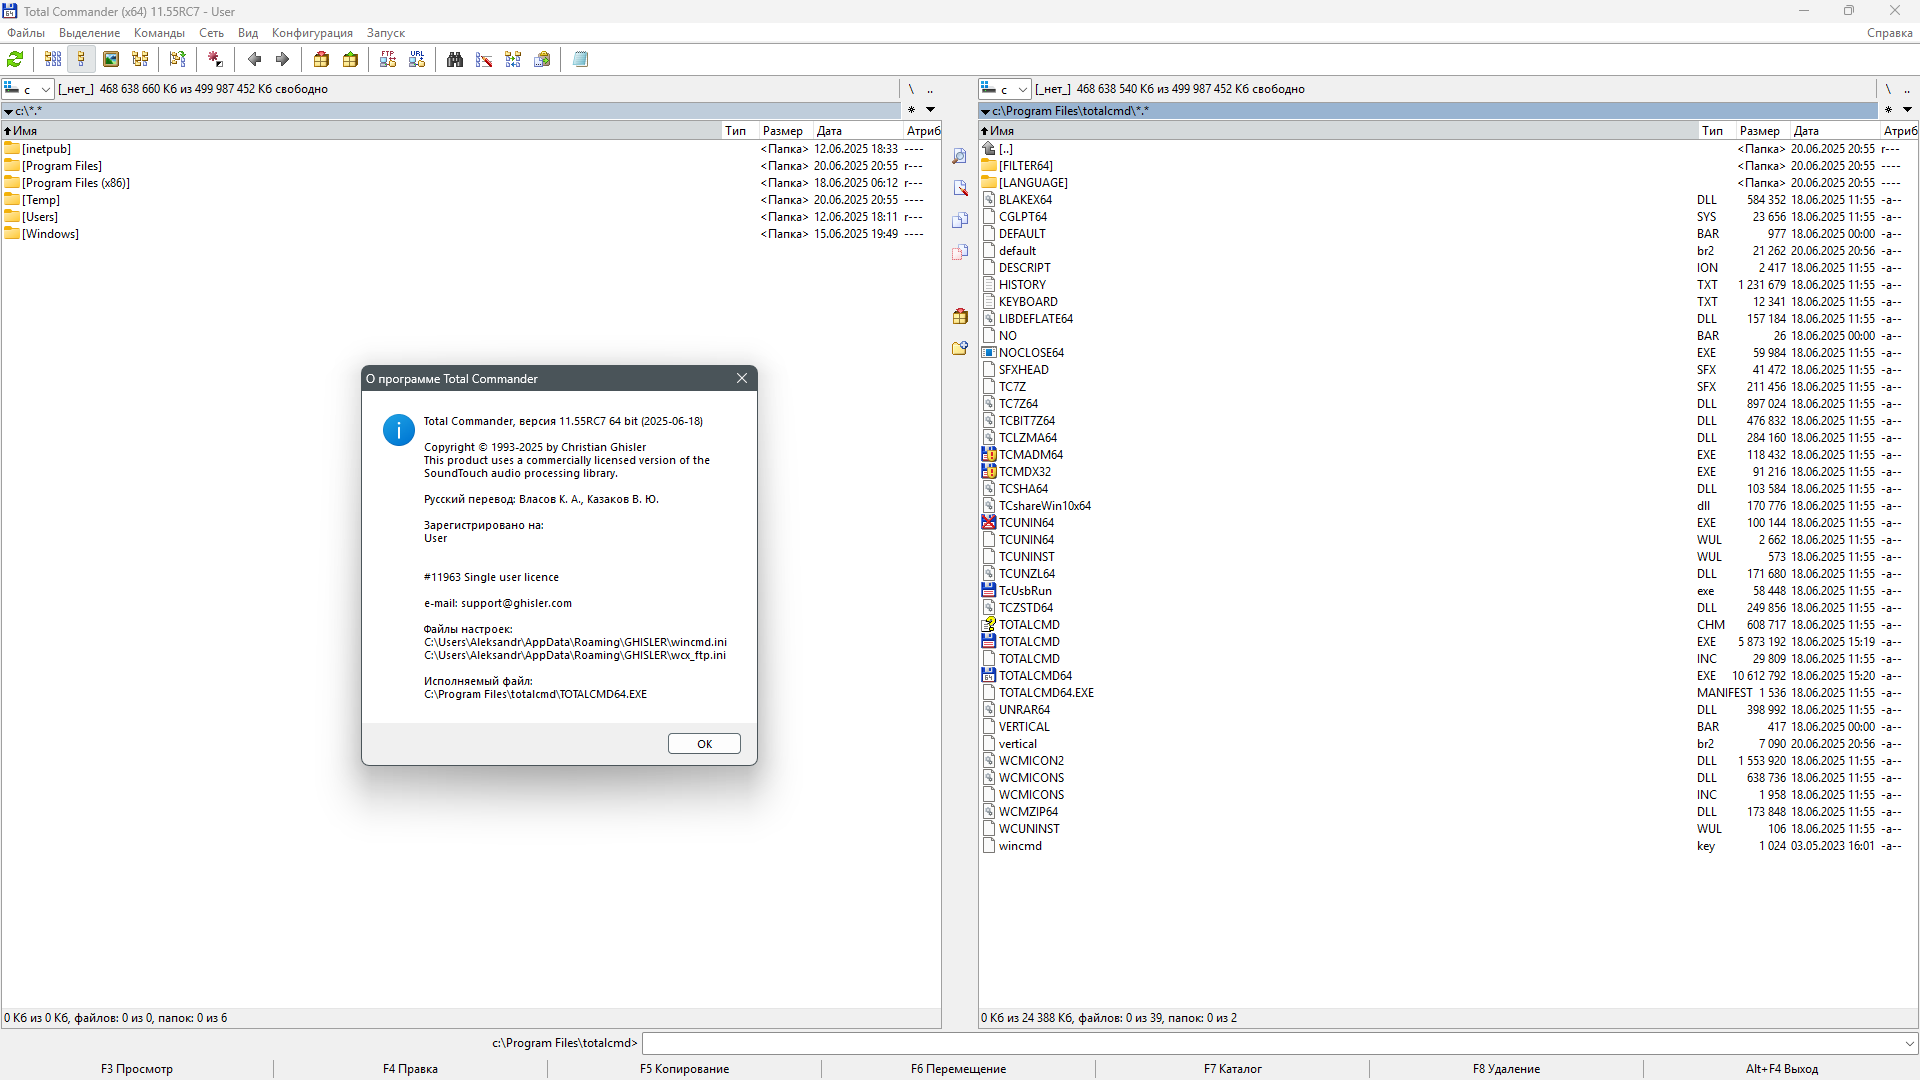The image size is (1920, 1080).
Task: Open the FTP connection icon
Action: pos(388,60)
